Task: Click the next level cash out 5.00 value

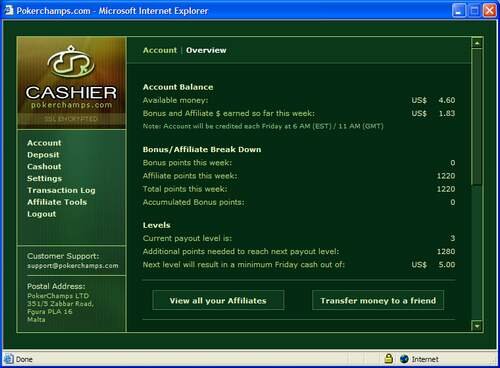Action: pyautogui.click(x=447, y=265)
